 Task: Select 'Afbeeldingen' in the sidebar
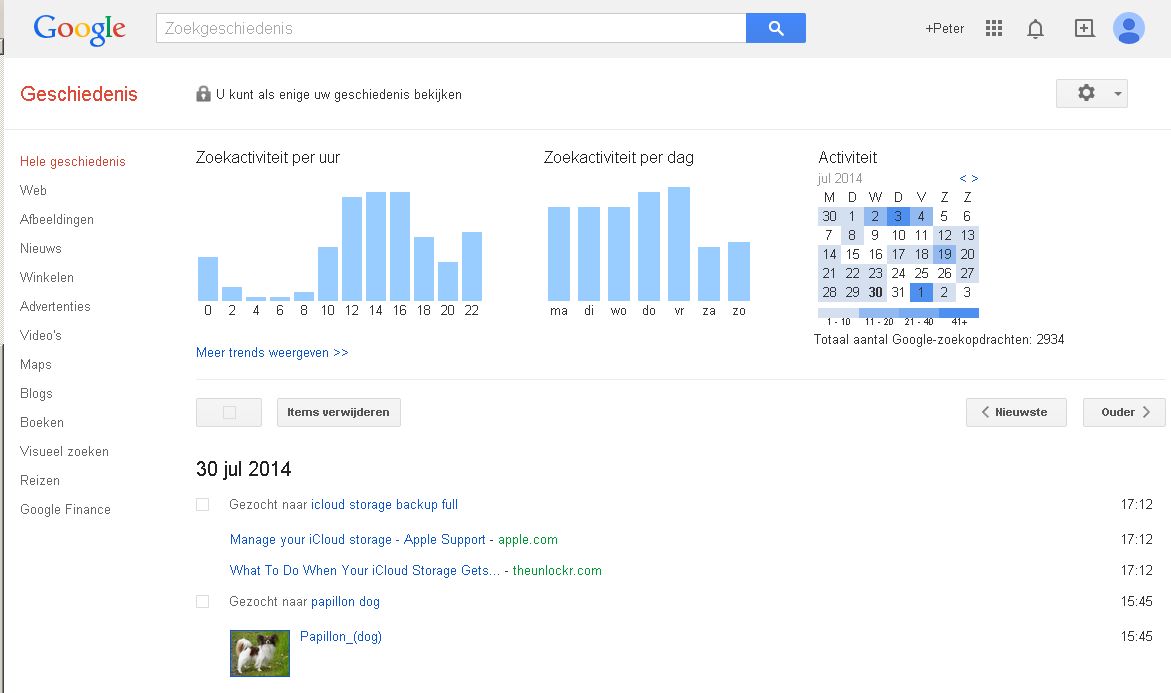(x=57, y=219)
